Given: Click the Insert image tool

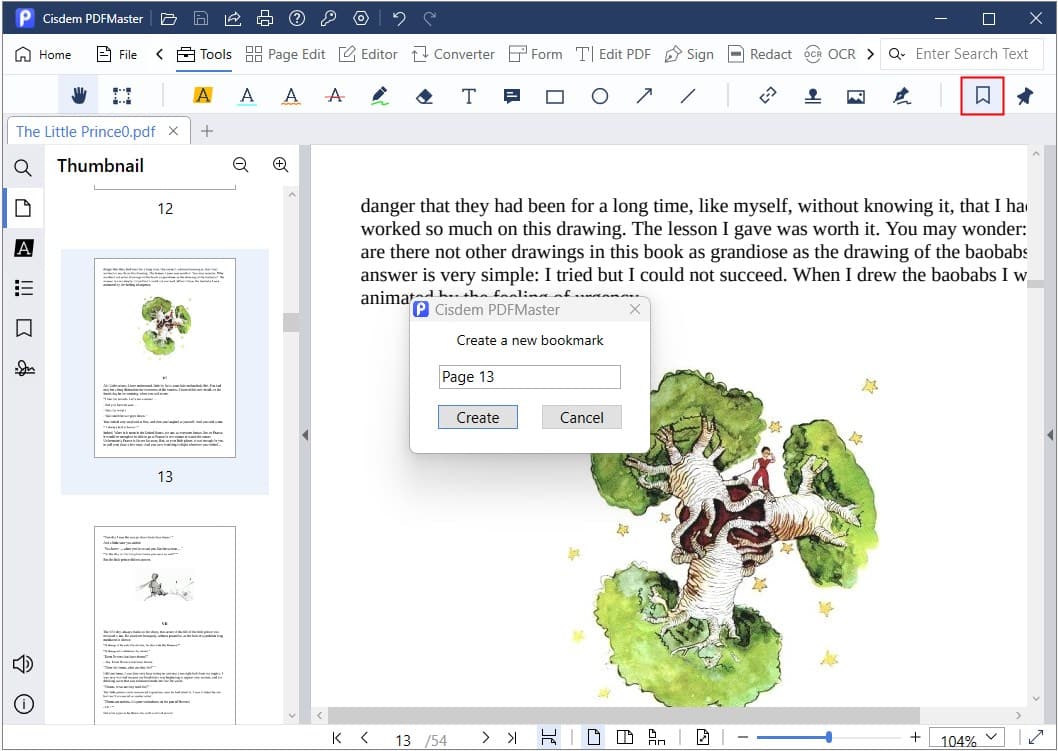Looking at the screenshot, I should [x=856, y=96].
